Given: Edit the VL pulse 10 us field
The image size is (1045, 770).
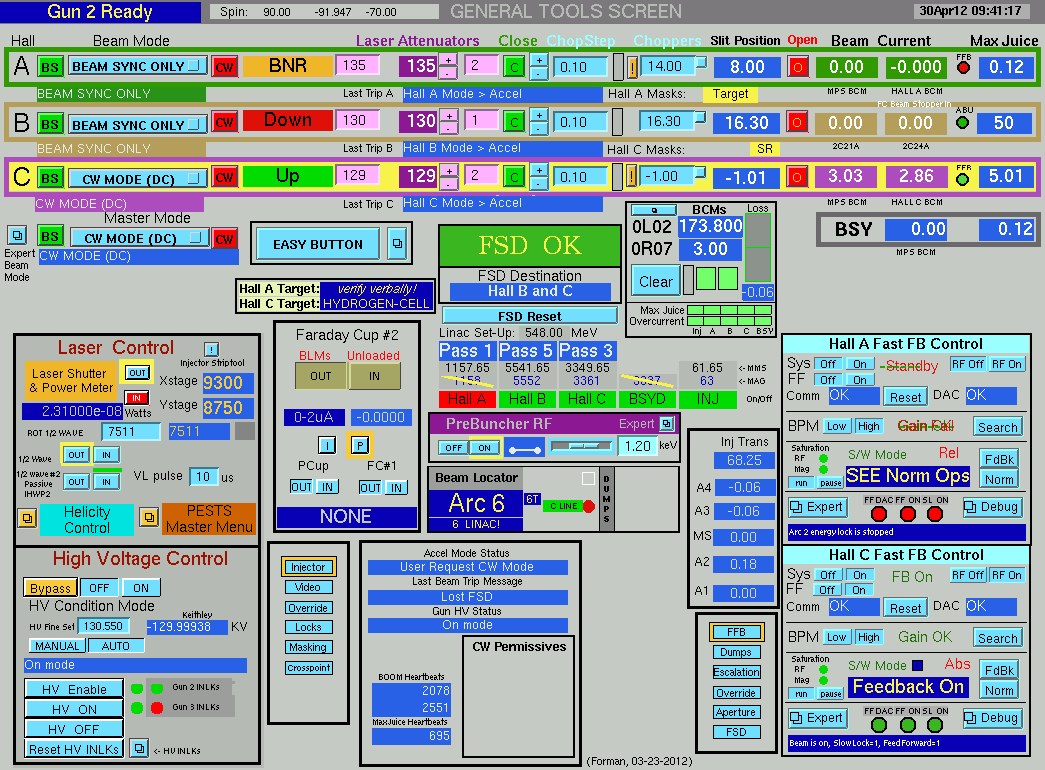Looking at the screenshot, I should click(x=203, y=477).
